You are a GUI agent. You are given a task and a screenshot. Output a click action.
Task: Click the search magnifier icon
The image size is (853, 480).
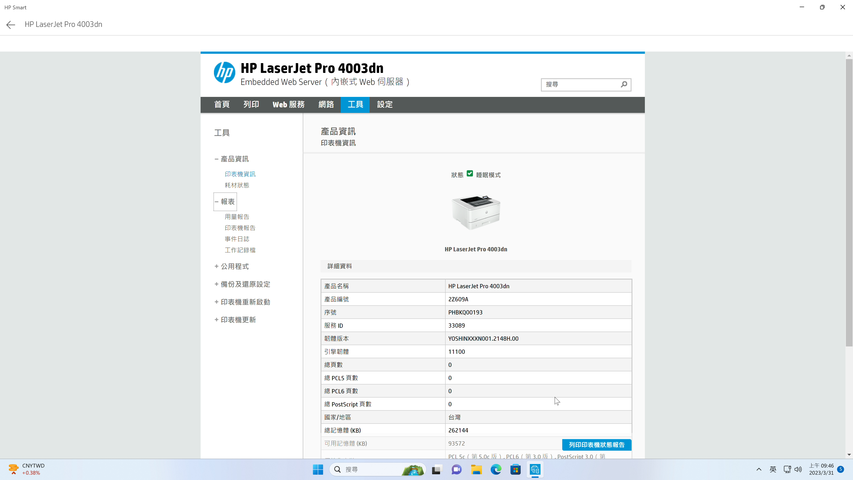click(x=624, y=84)
